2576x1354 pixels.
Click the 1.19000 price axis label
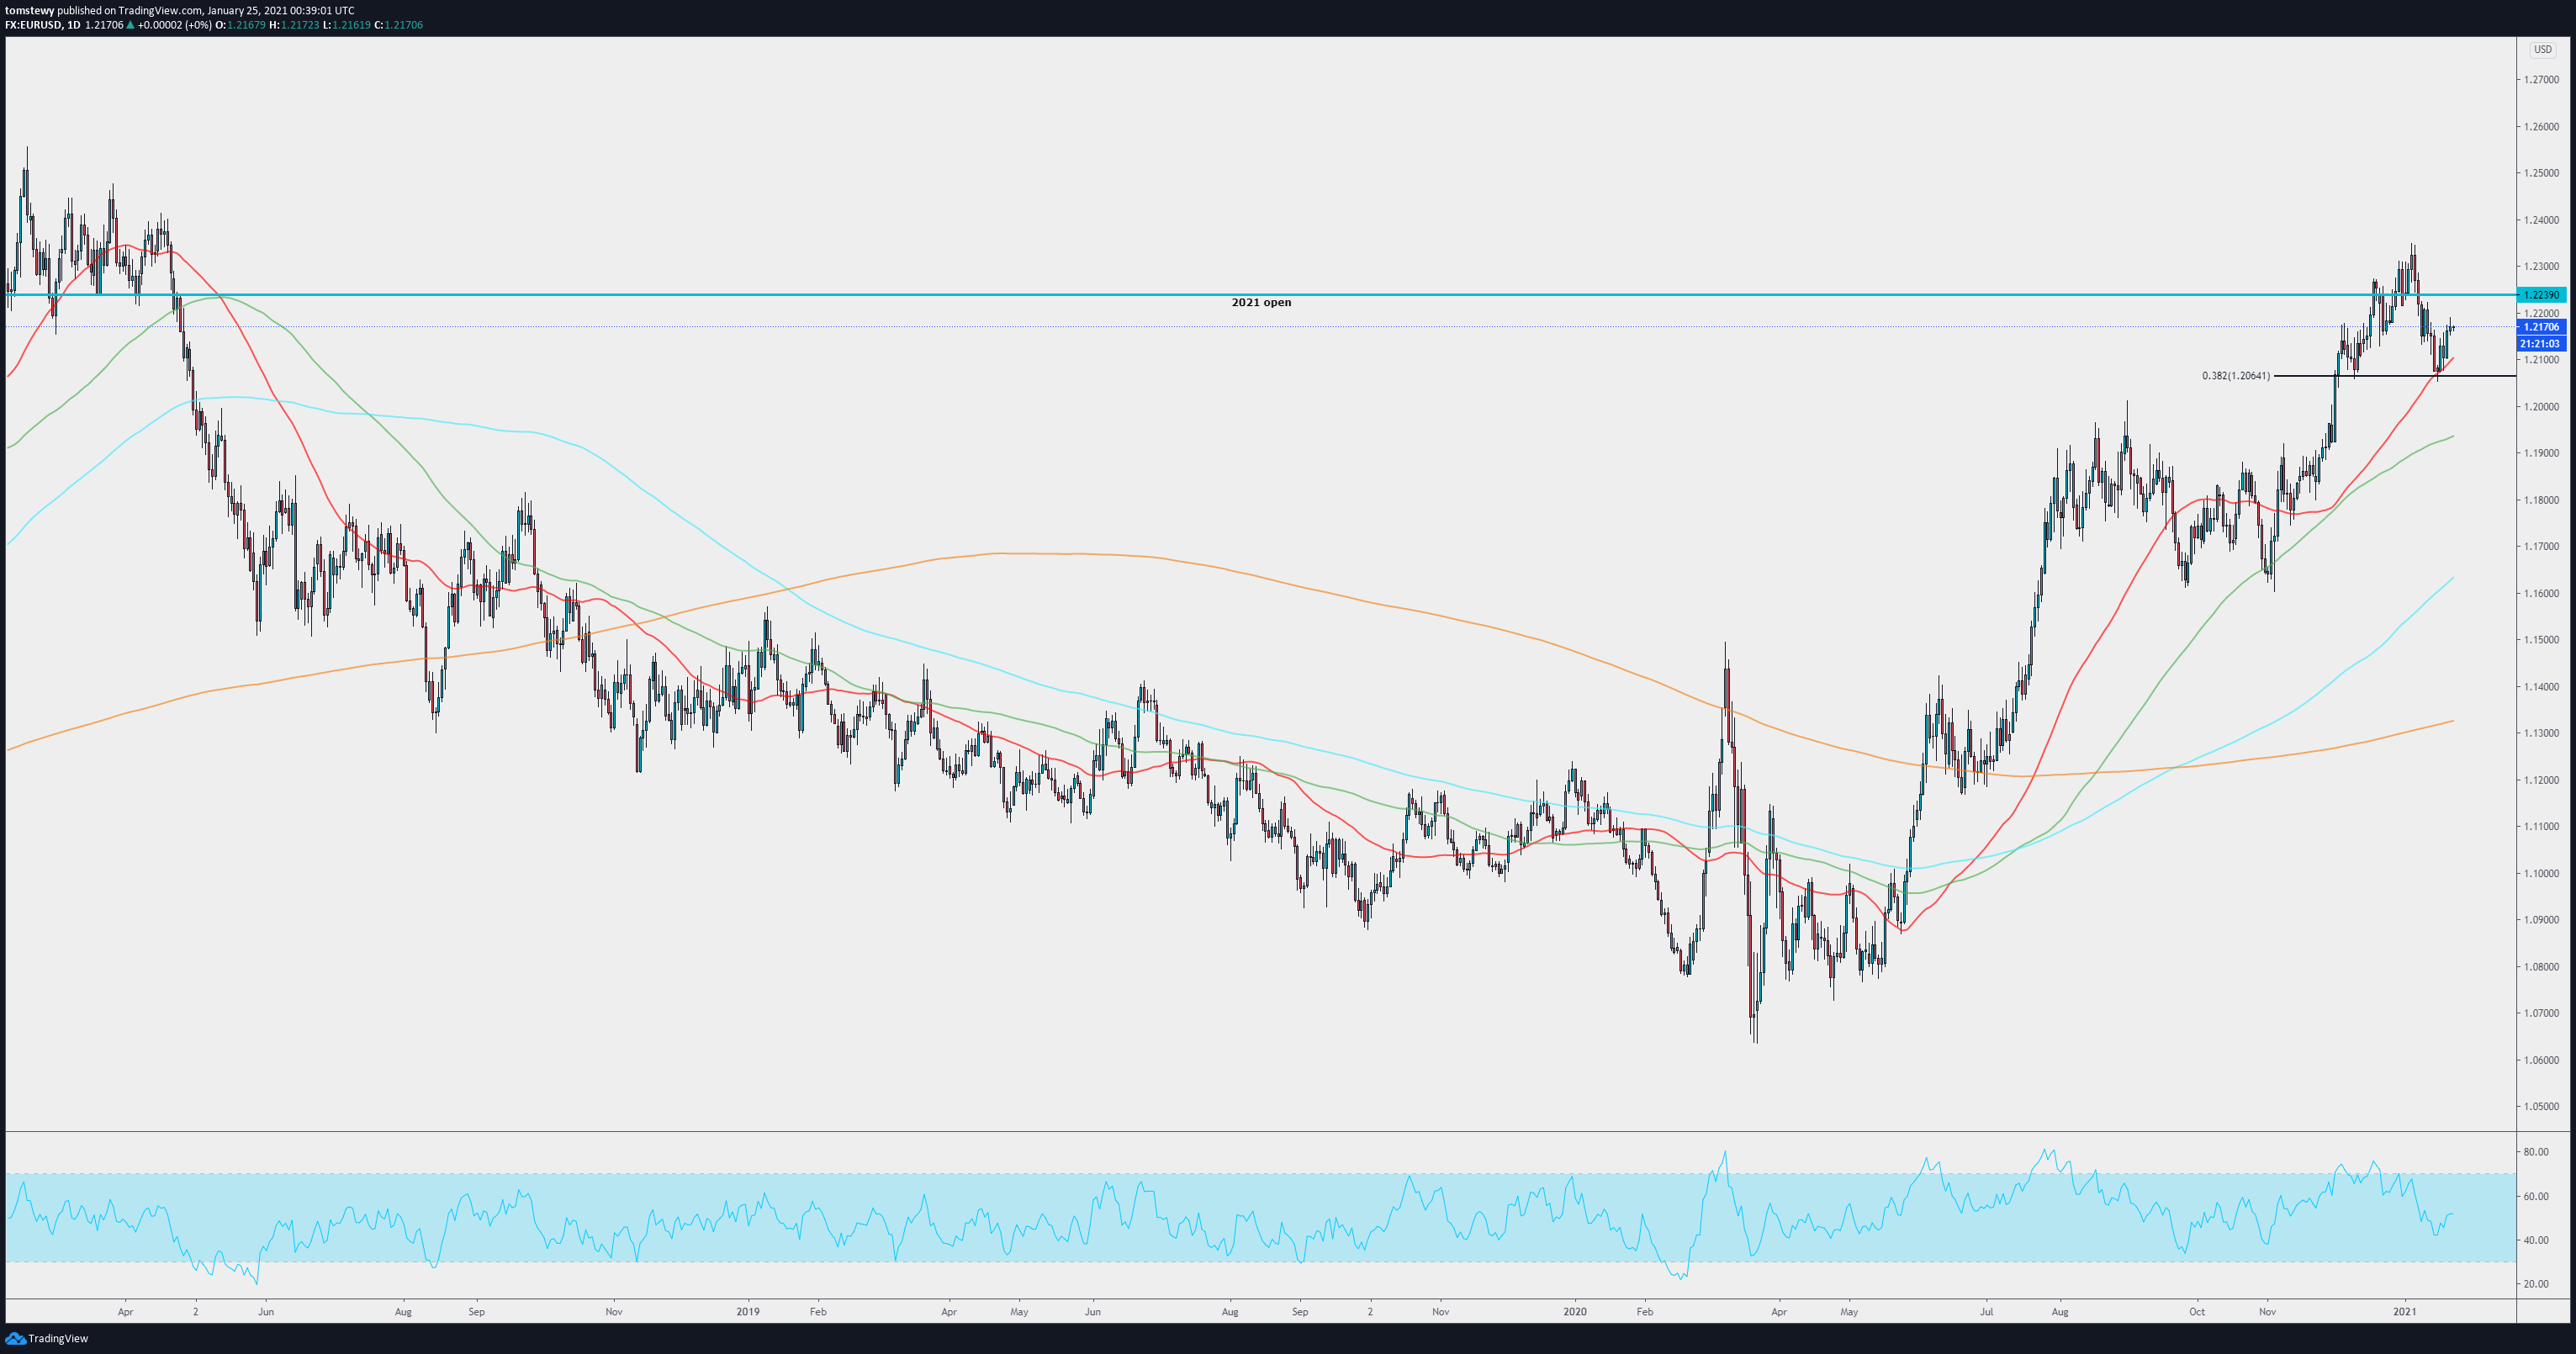2541,453
